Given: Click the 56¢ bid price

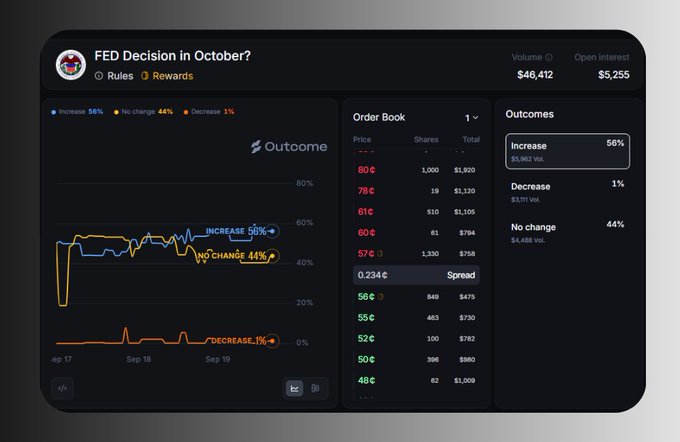Looking at the screenshot, I should 366,297.
